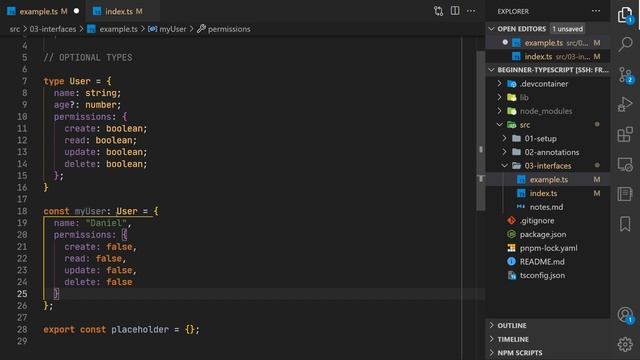Click the unsaved dot on example.ts tab
The width and height of the screenshot is (640, 360).
[76, 11]
